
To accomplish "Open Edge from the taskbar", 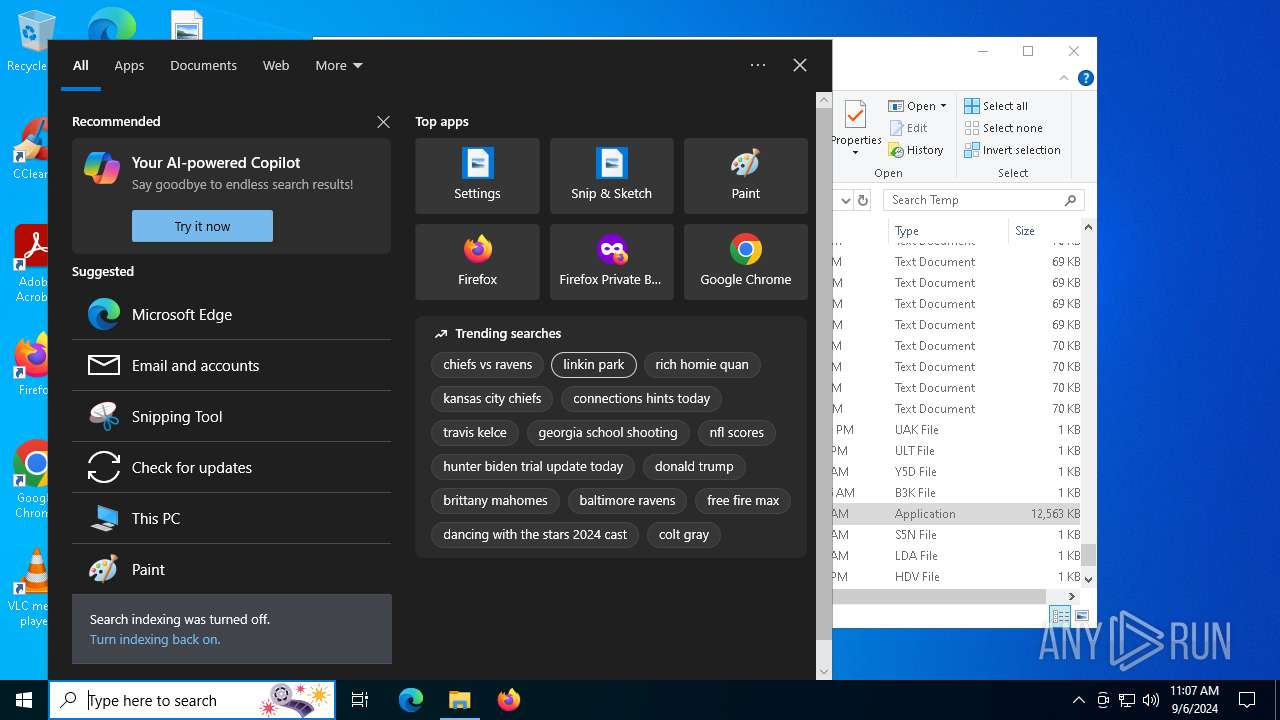I will click(x=411, y=700).
